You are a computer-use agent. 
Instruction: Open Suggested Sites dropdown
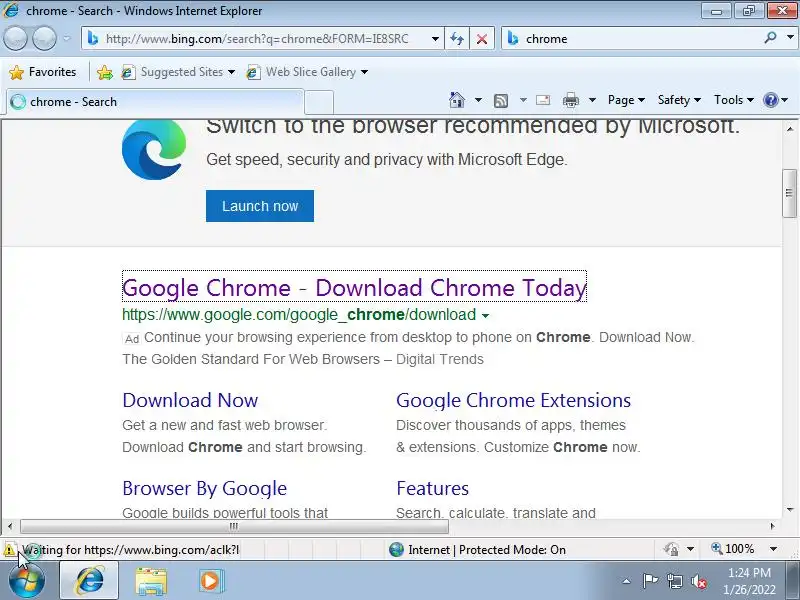click(x=178, y=72)
